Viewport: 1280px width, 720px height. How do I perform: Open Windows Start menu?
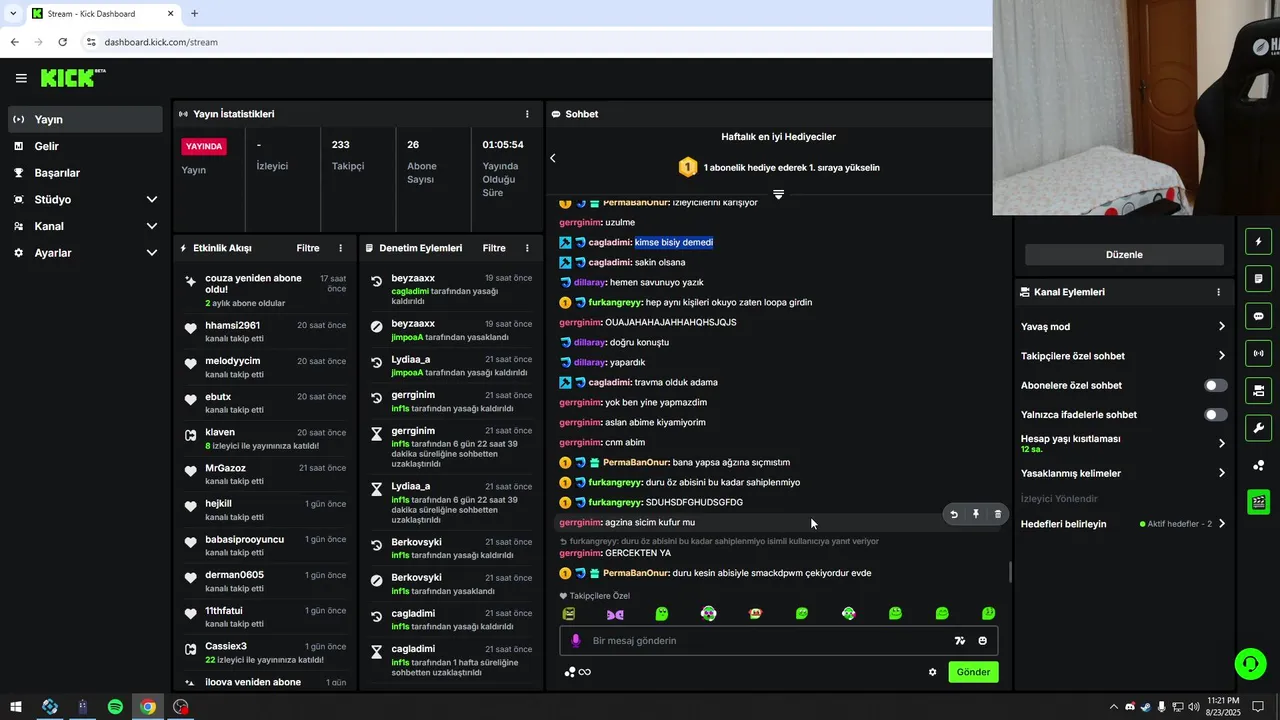click(16, 707)
